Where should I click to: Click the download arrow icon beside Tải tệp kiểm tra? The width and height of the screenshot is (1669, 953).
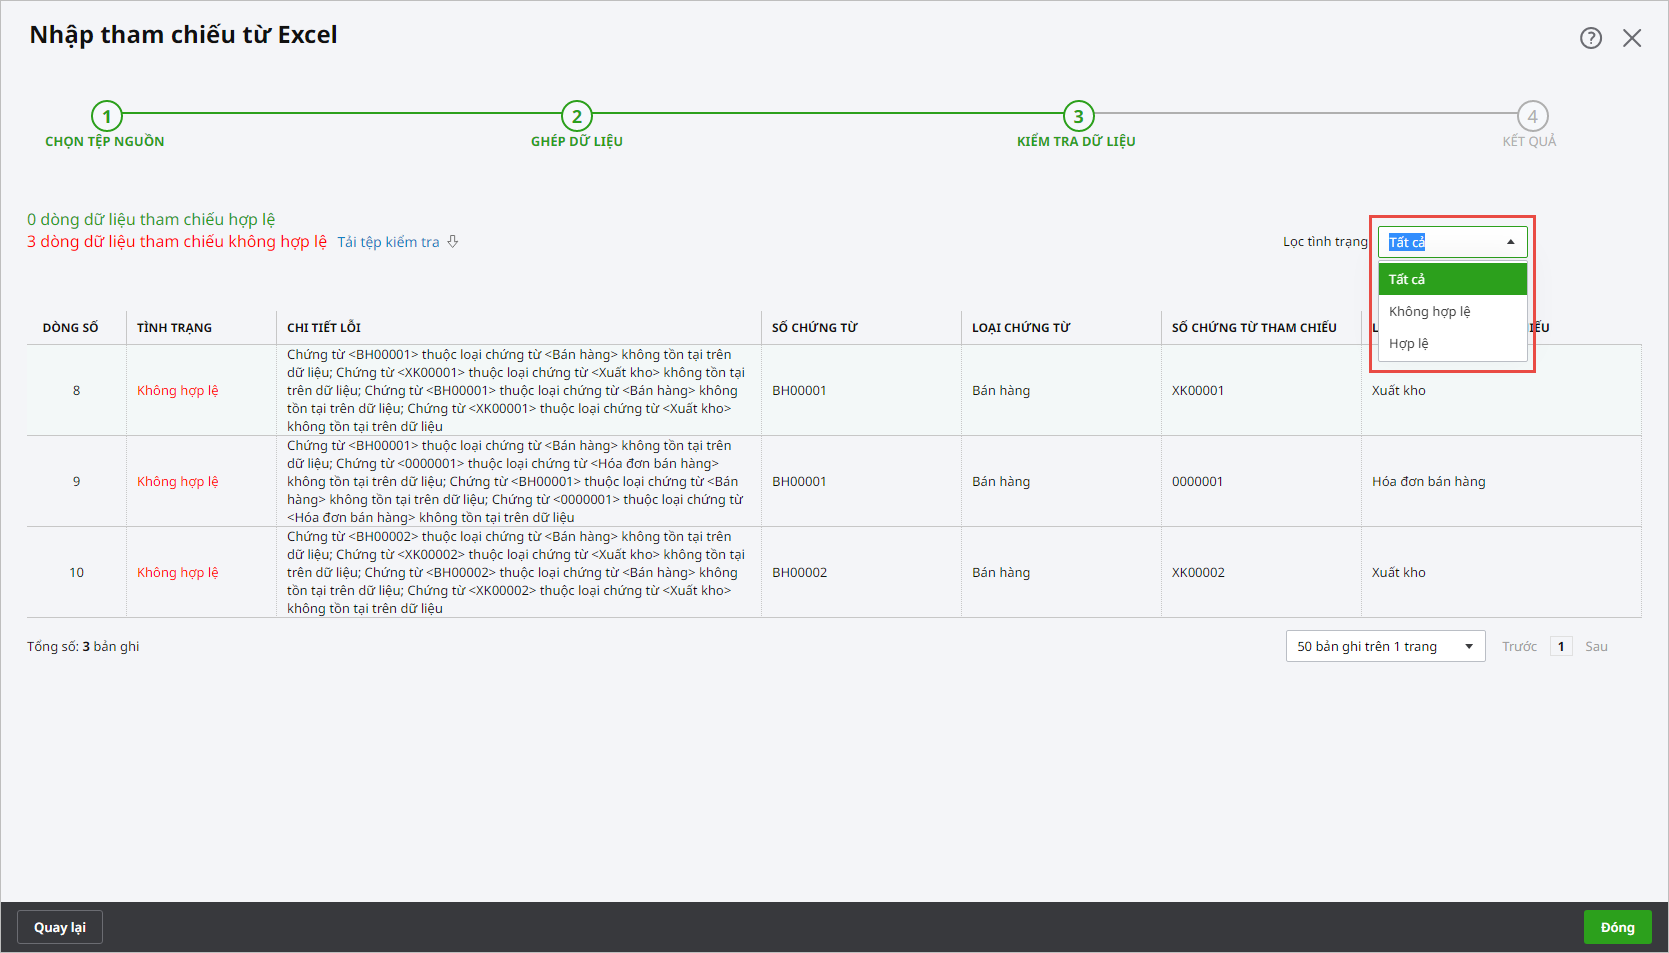[453, 242]
